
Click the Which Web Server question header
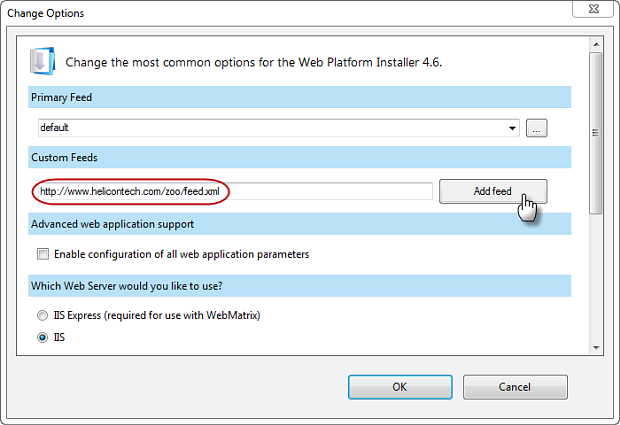(x=300, y=285)
